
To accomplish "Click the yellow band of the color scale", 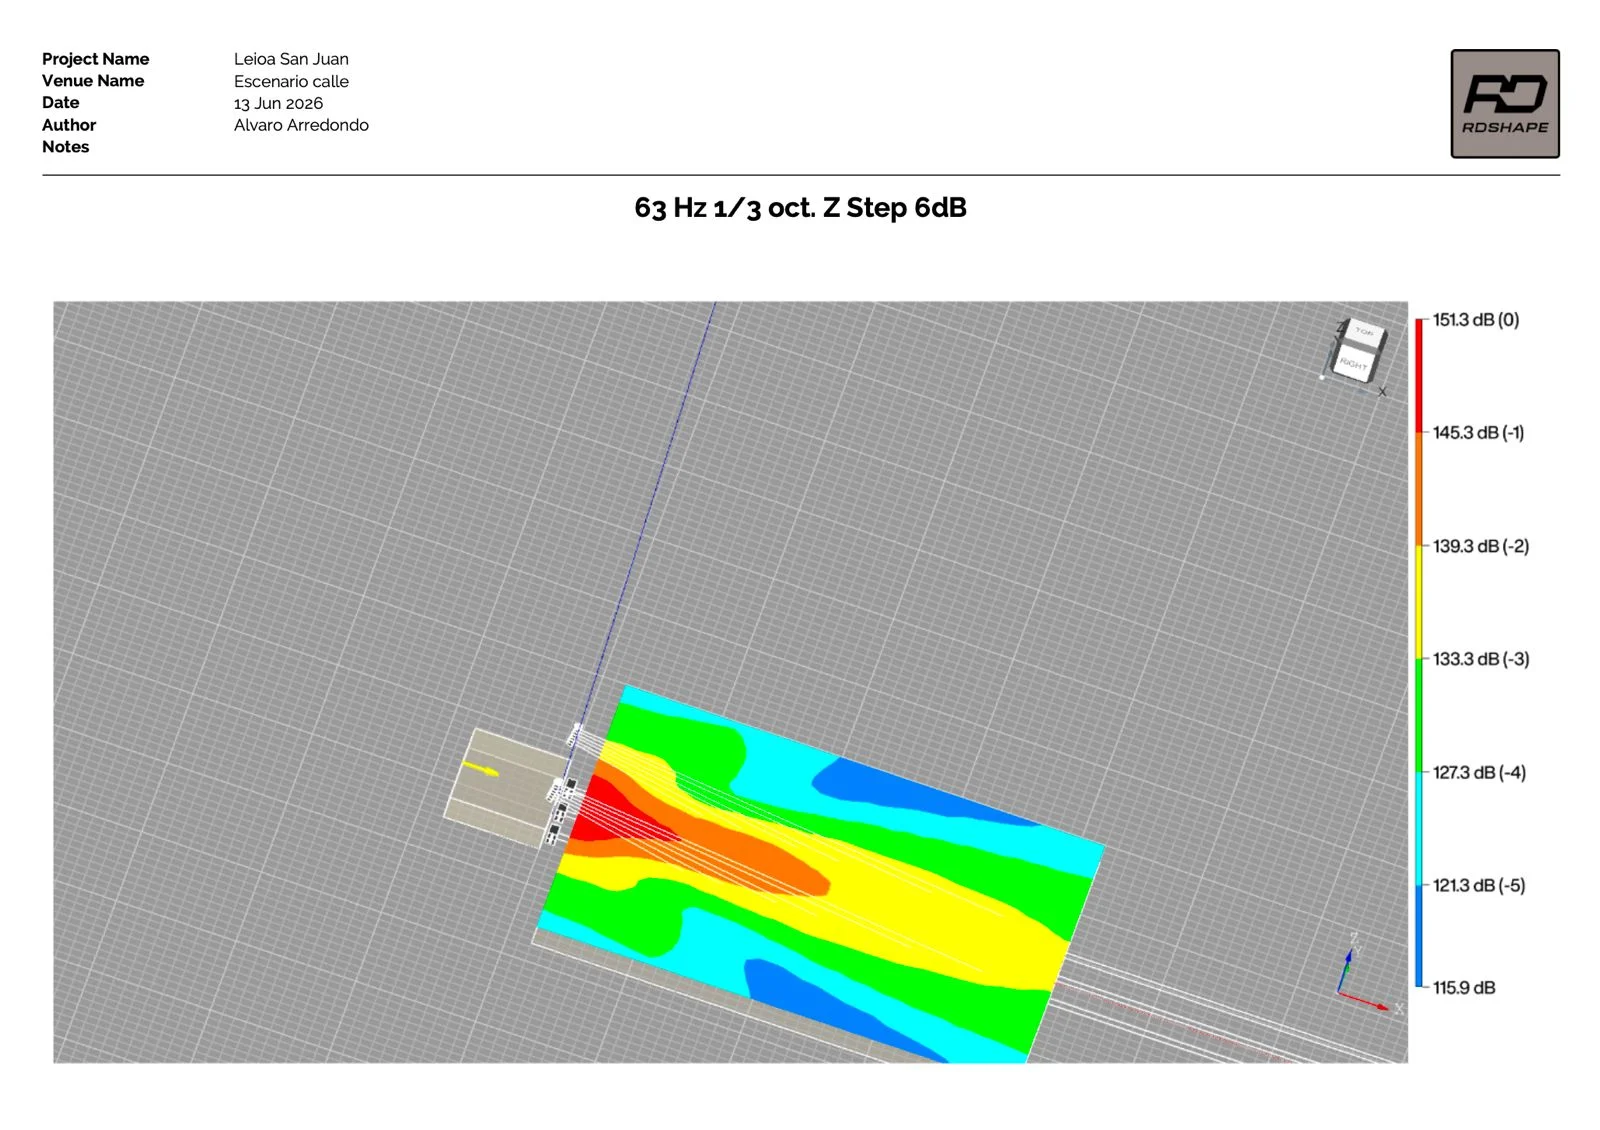I will click(1419, 602).
